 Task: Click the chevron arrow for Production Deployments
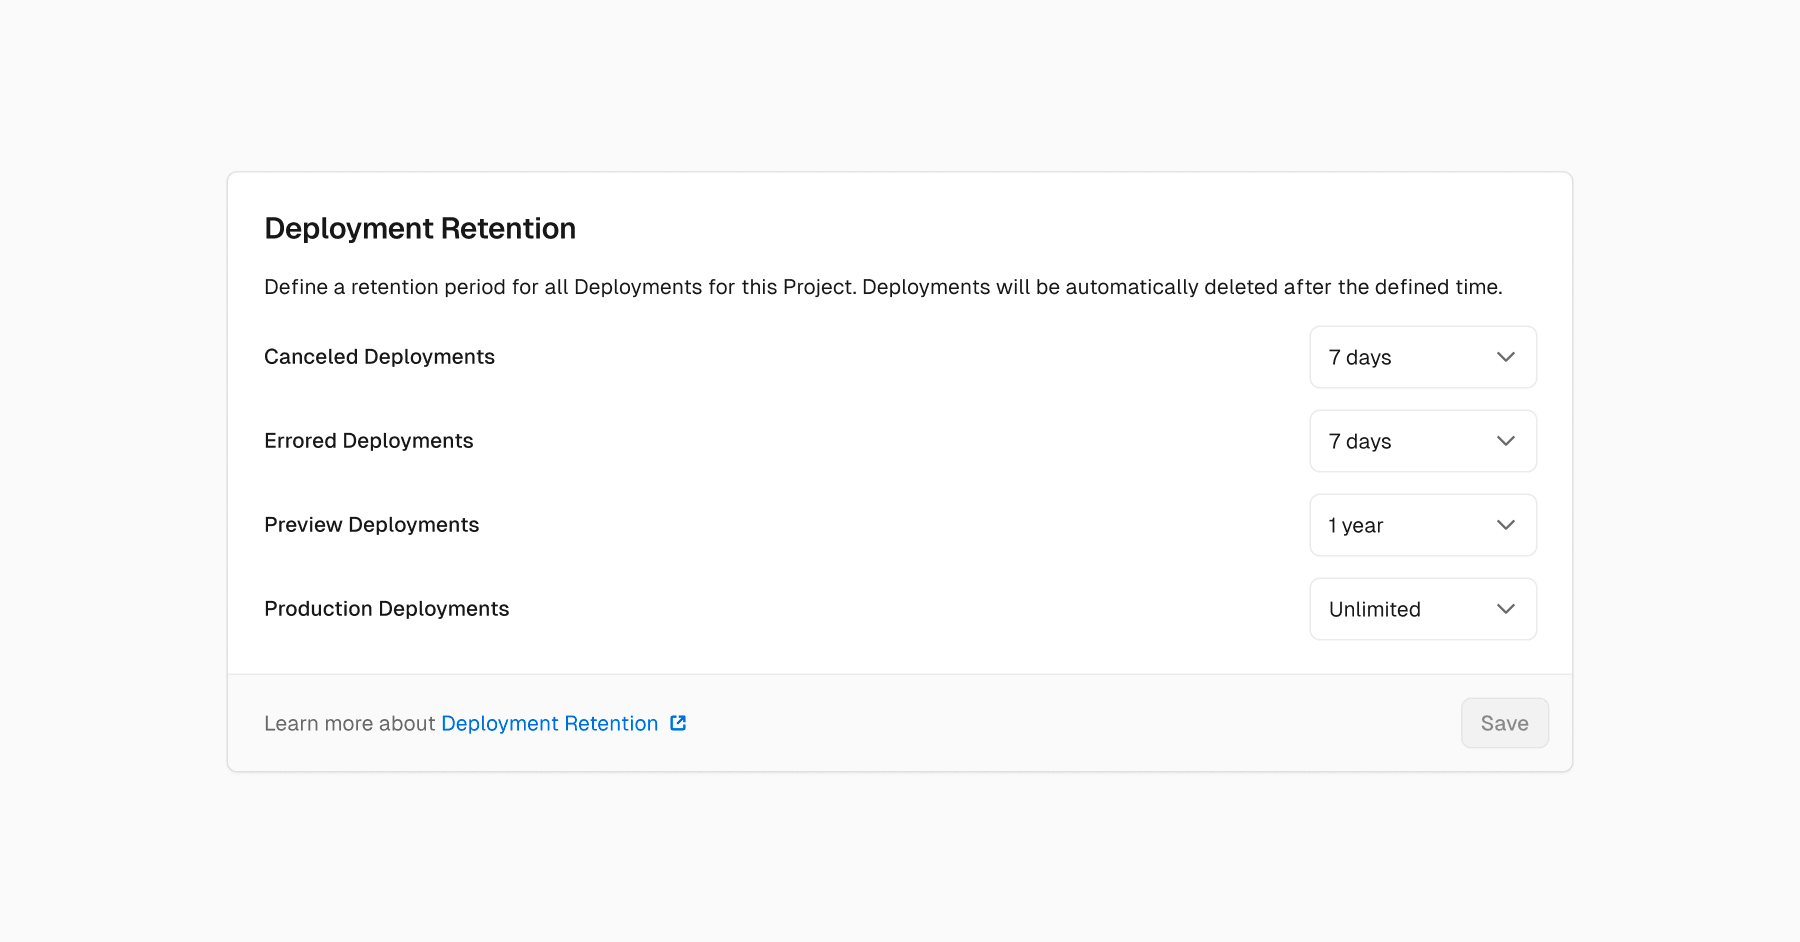[x=1506, y=609]
